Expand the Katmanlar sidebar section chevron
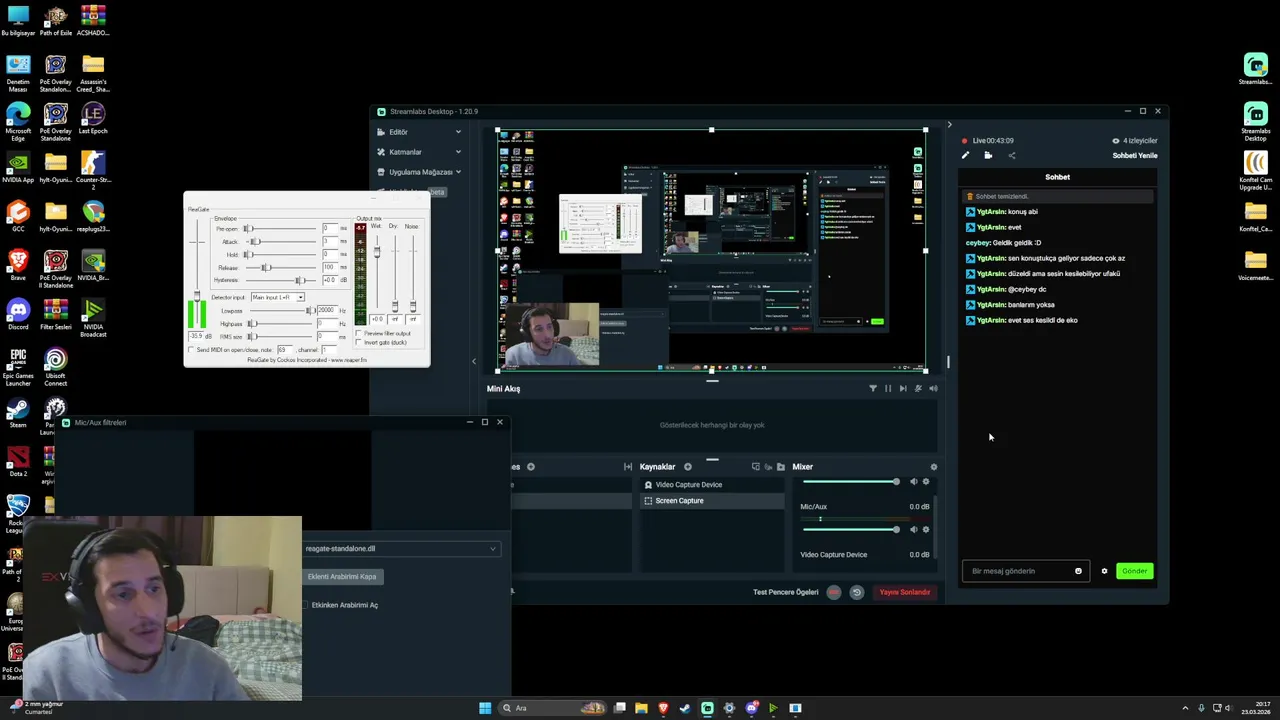The image size is (1280, 720). (458, 152)
